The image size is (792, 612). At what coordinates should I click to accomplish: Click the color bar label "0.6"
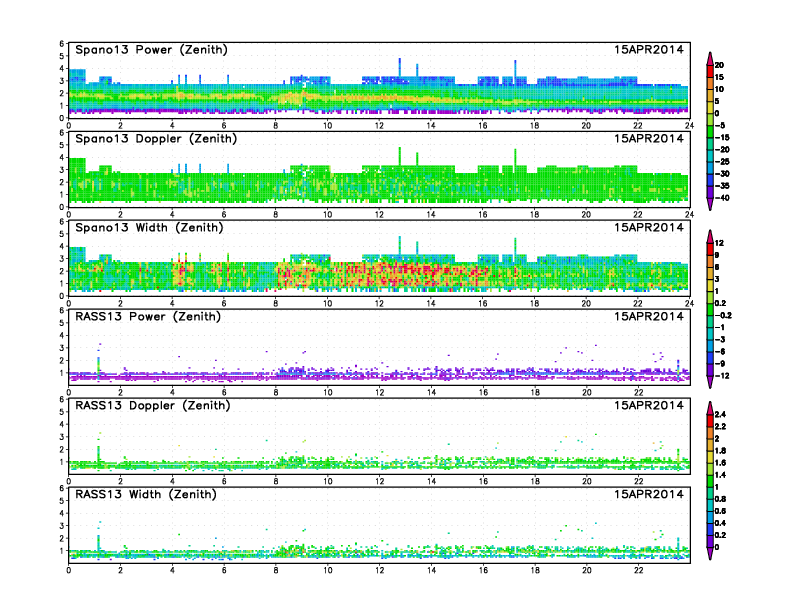tap(721, 511)
